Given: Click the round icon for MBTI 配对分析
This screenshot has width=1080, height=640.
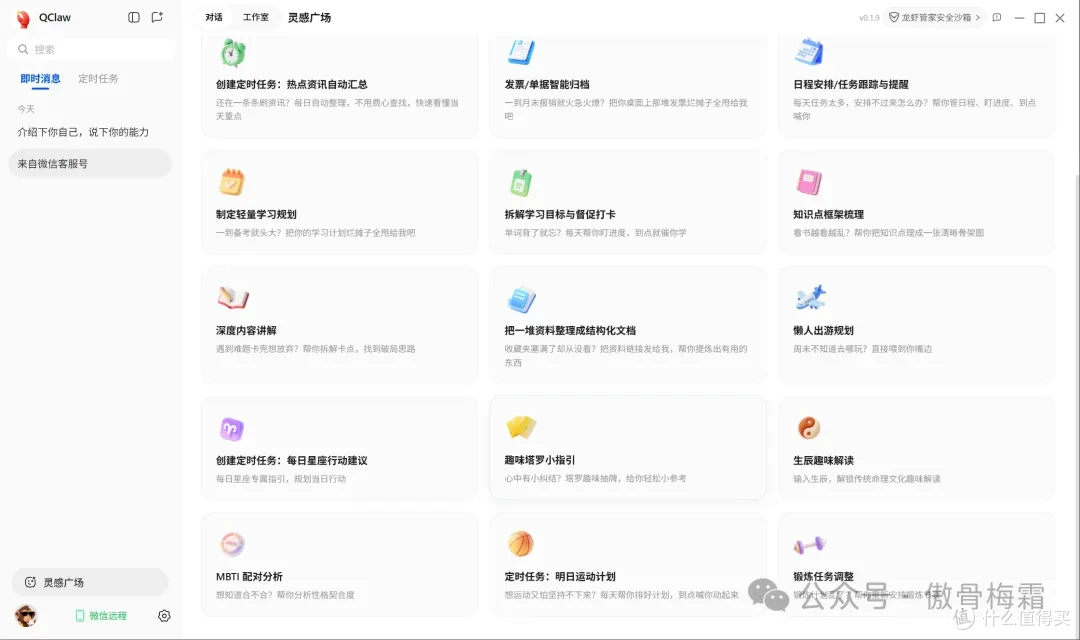Looking at the screenshot, I should pos(232,544).
